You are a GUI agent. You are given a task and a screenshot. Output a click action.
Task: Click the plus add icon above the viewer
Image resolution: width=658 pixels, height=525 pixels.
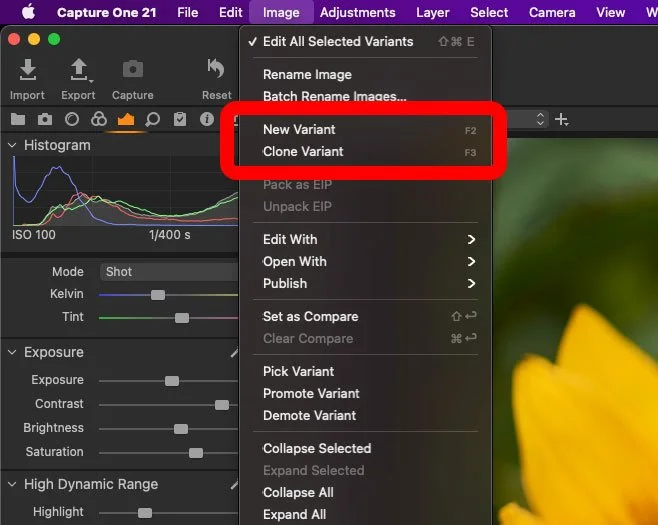561,120
